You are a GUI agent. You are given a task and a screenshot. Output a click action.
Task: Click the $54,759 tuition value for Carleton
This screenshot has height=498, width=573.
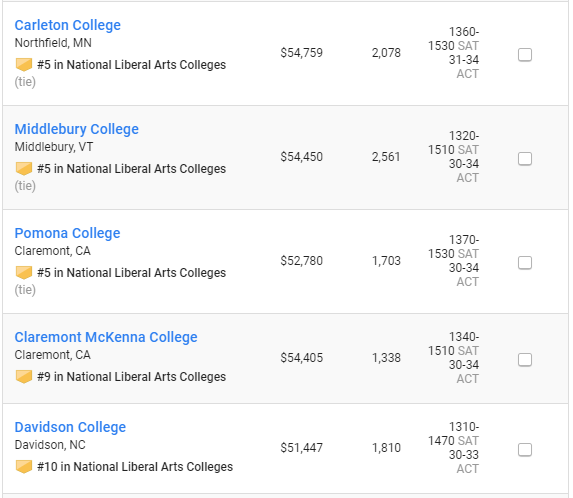point(301,53)
